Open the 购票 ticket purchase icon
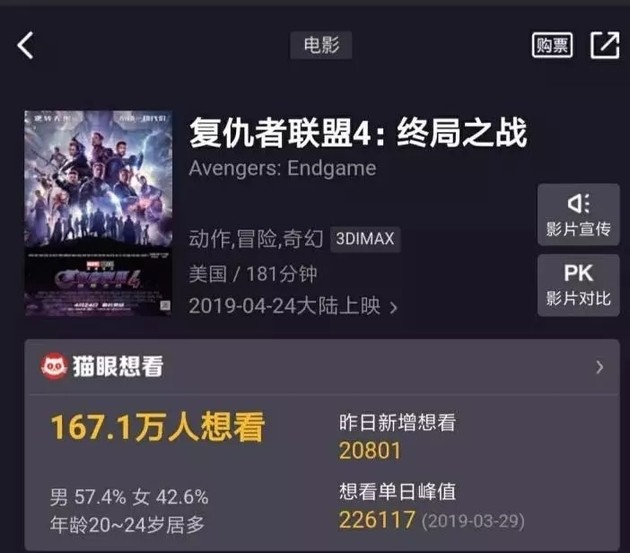 (552, 45)
